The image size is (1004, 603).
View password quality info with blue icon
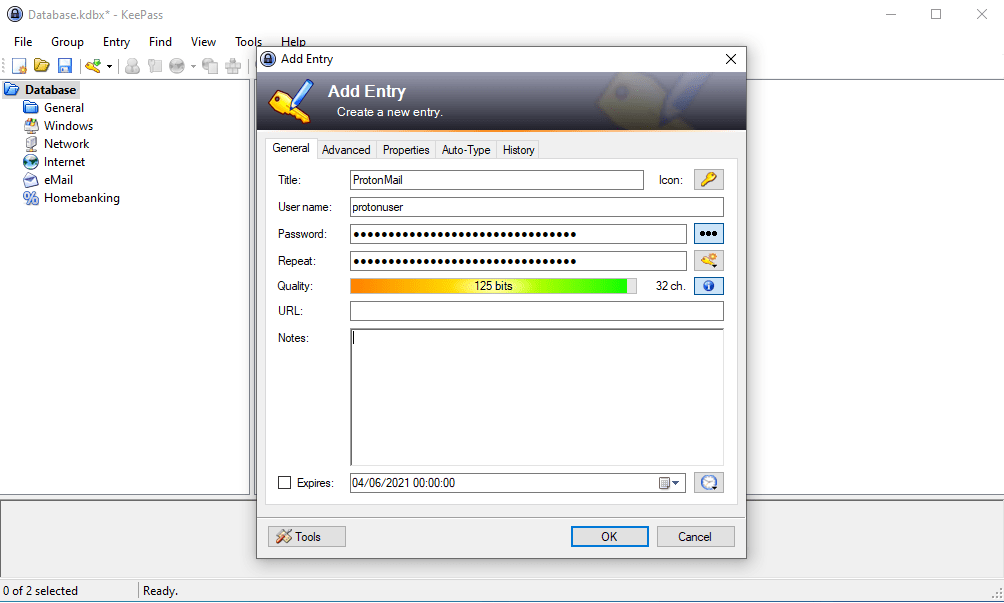[708, 285]
